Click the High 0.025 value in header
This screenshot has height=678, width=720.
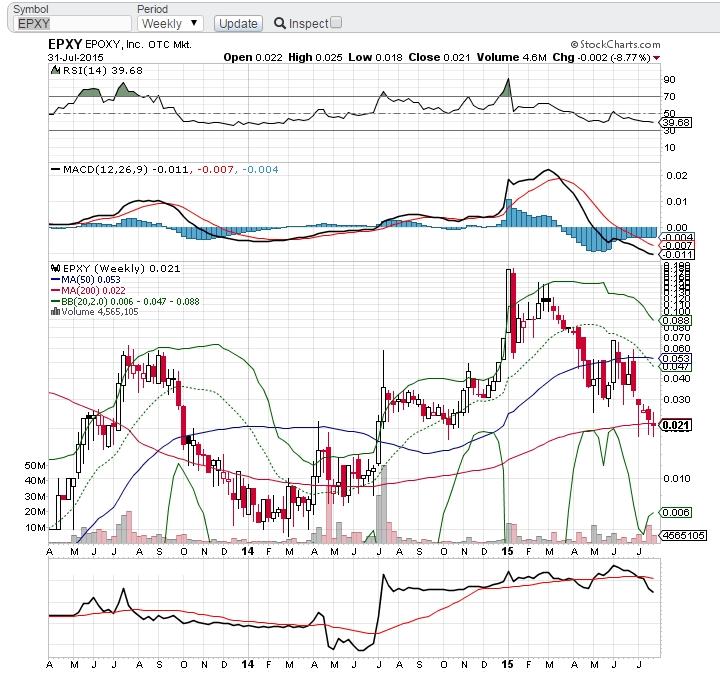point(315,57)
